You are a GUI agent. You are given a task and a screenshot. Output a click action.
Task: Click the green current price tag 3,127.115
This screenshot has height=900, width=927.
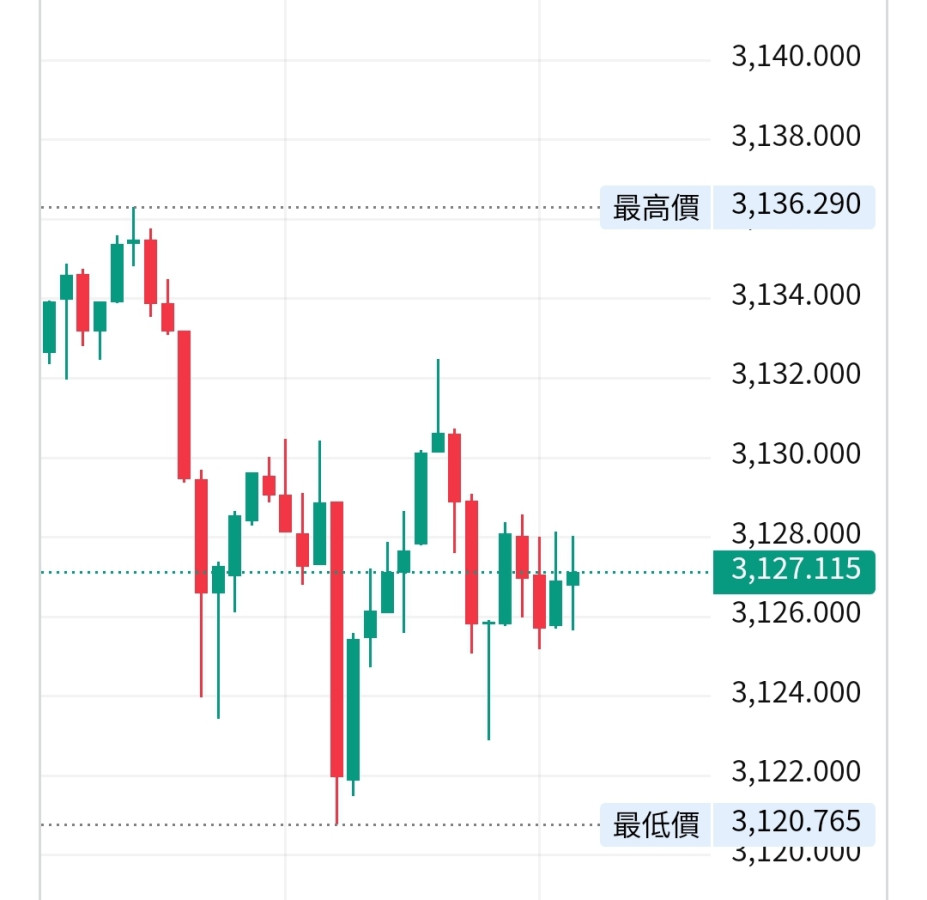pyautogui.click(x=794, y=570)
